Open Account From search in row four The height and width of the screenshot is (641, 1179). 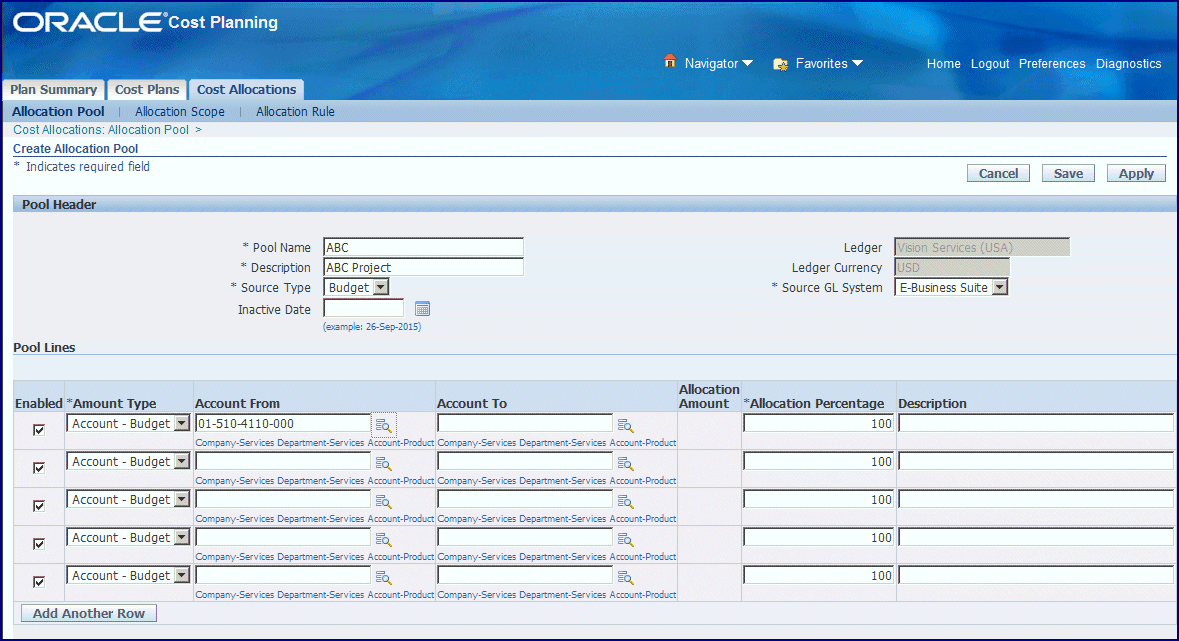(383, 539)
